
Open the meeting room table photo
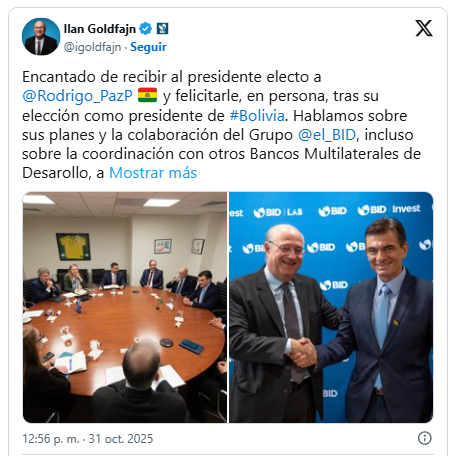125,307
